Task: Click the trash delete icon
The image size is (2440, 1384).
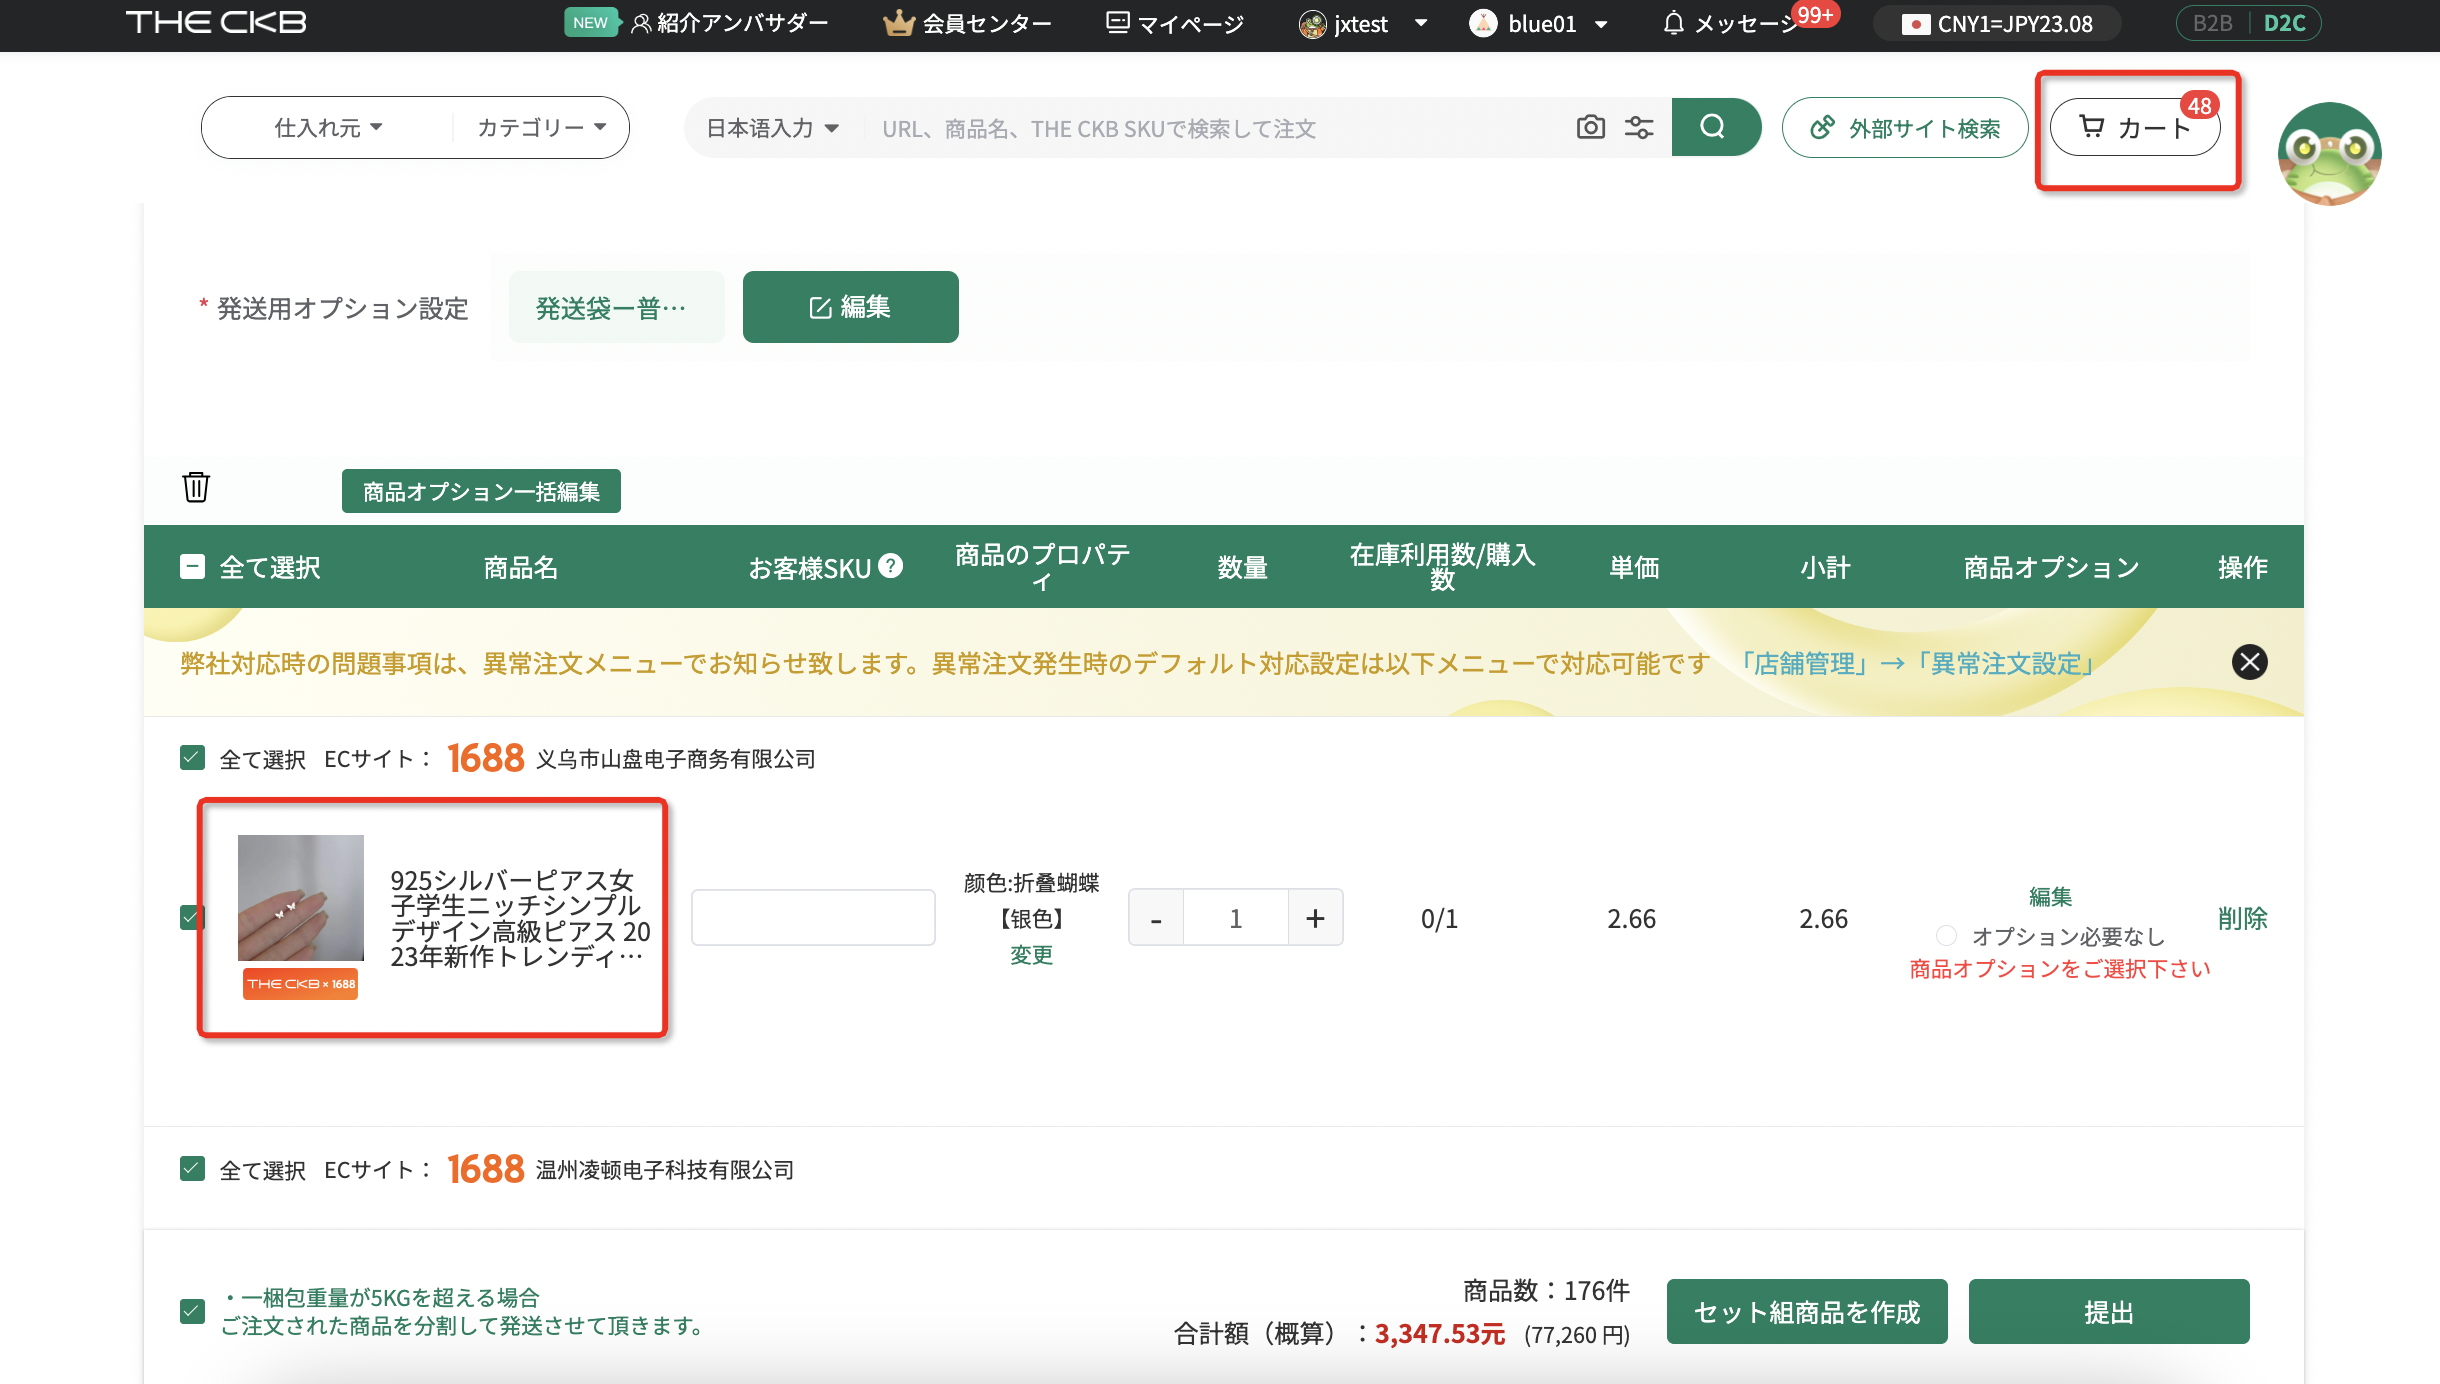Action: pyautogui.click(x=196, y=487)
